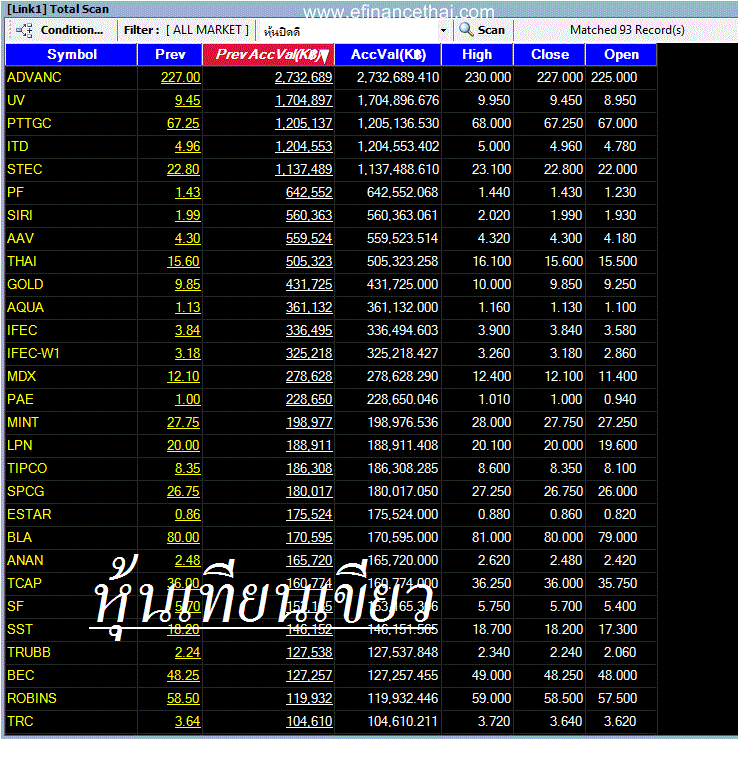
Task: Select the BLA symbol
Action: [x=19, y=538]
